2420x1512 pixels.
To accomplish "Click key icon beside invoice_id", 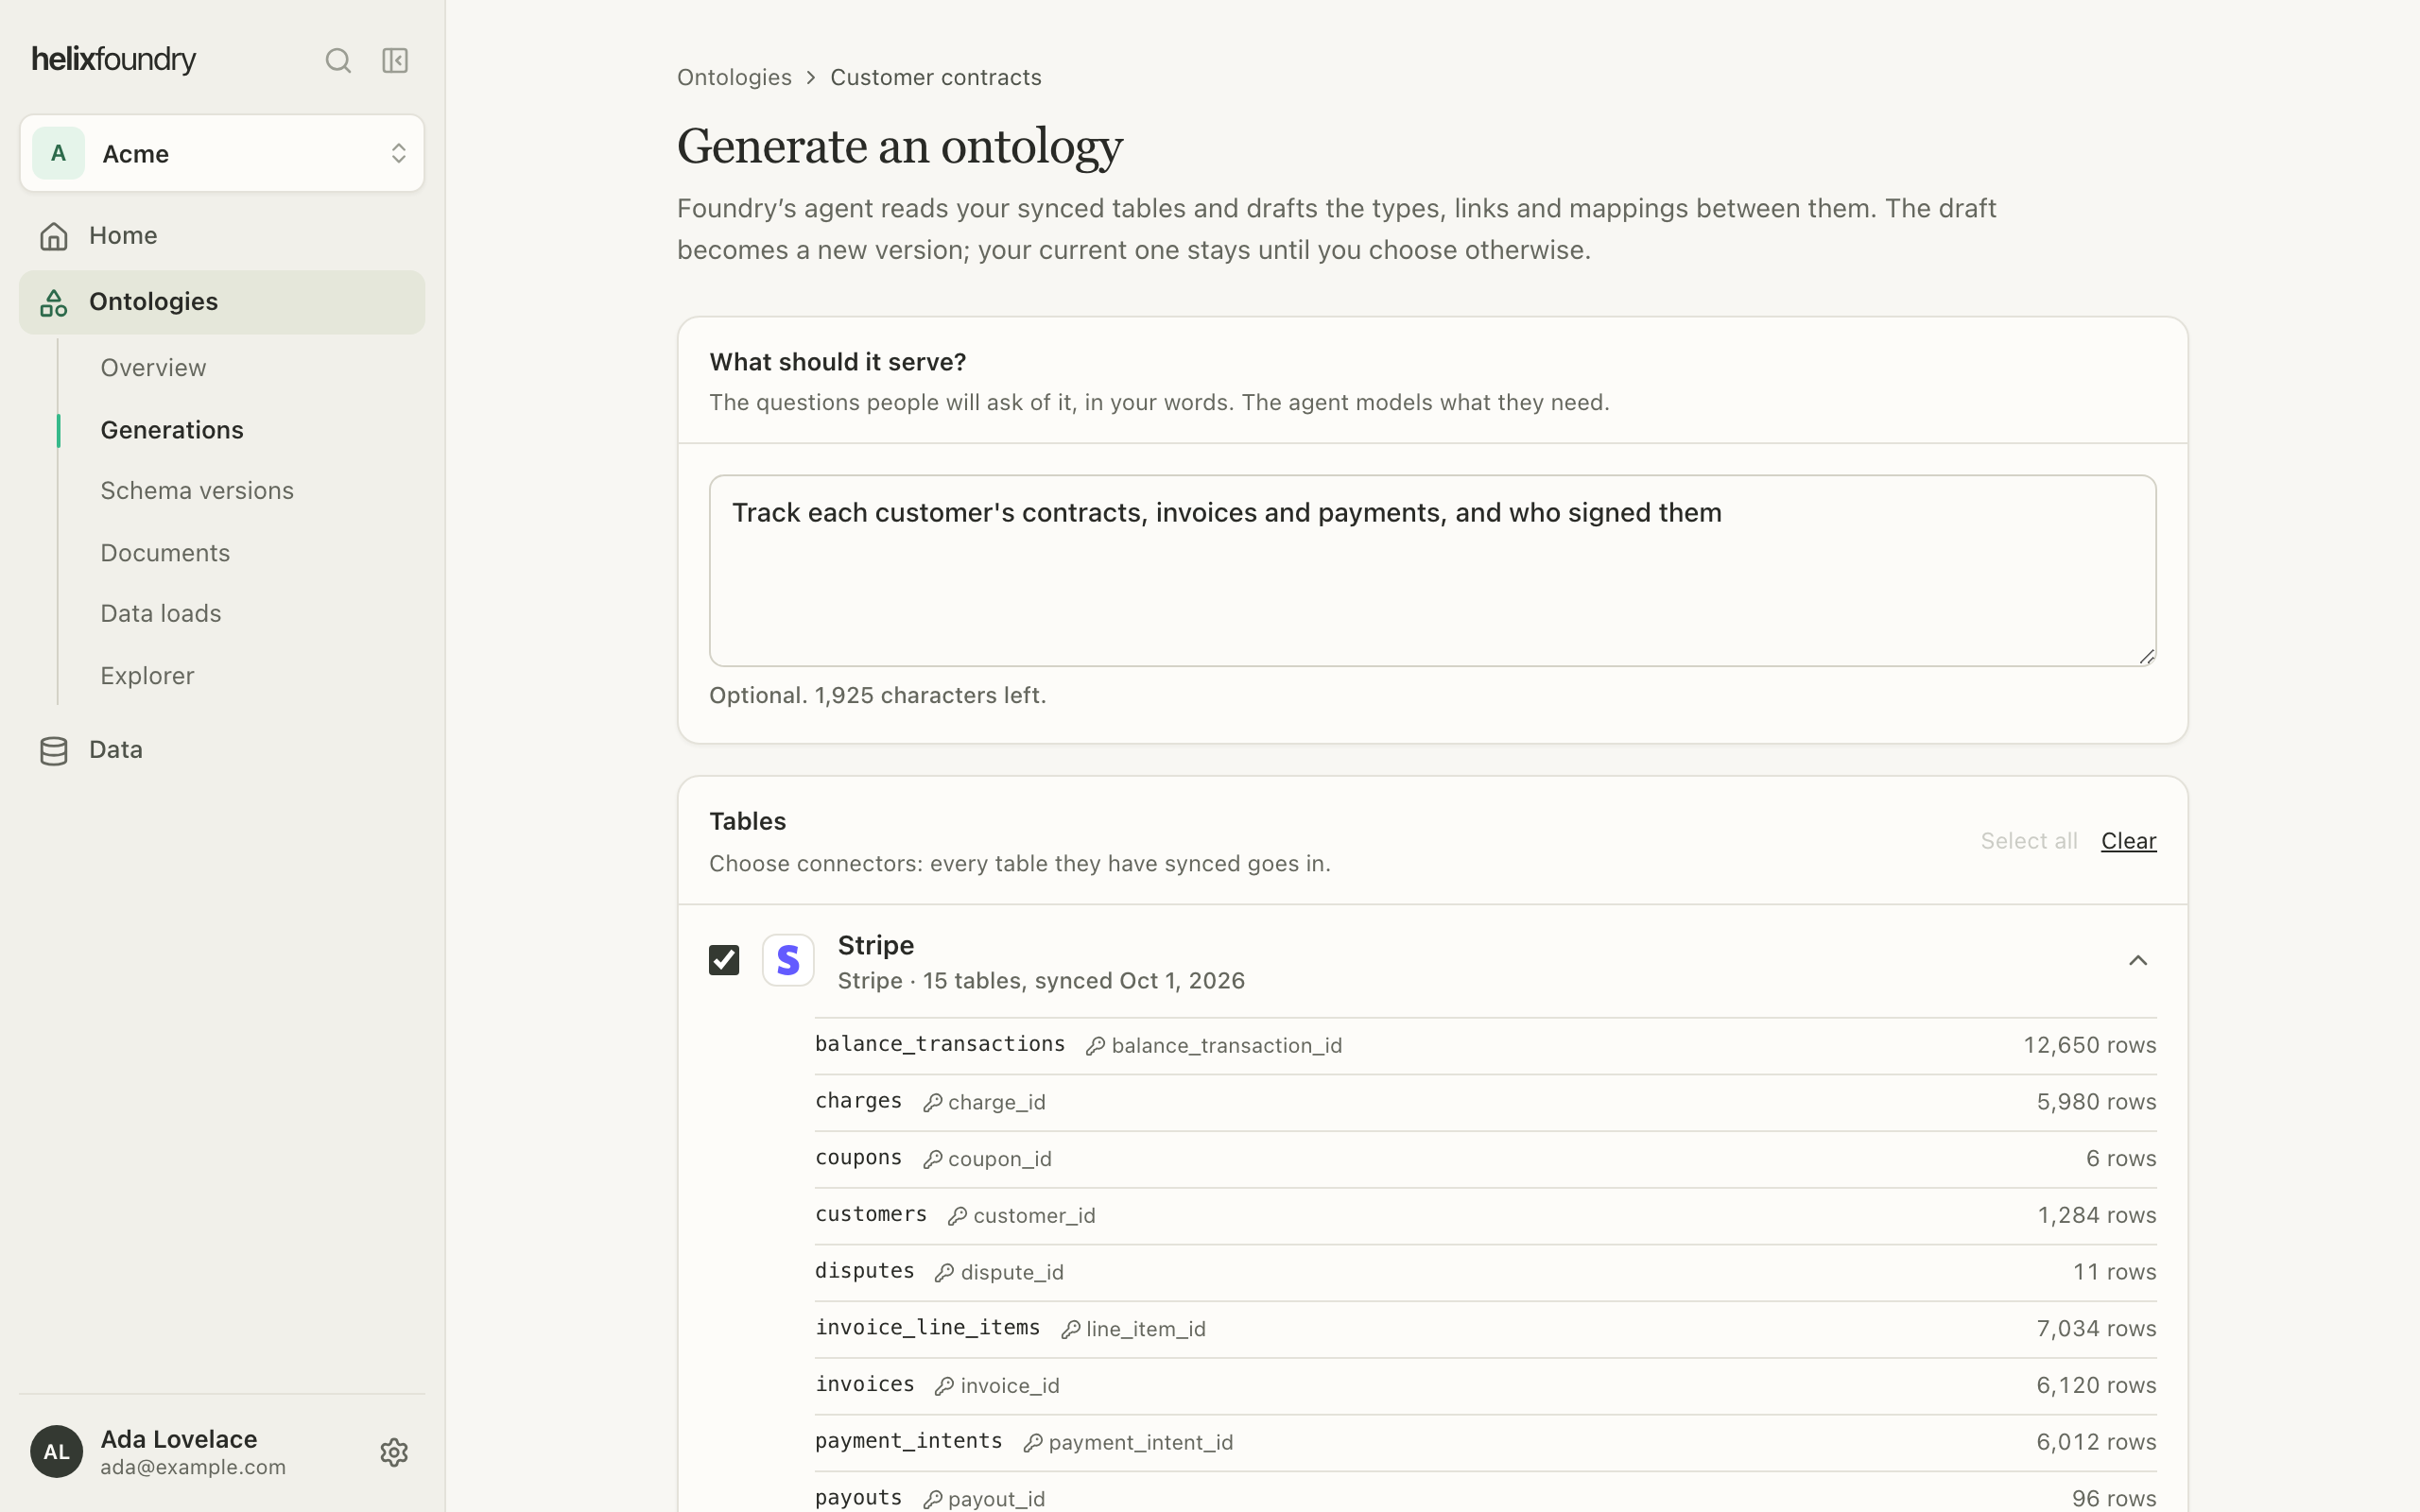I will [944, 1386].
